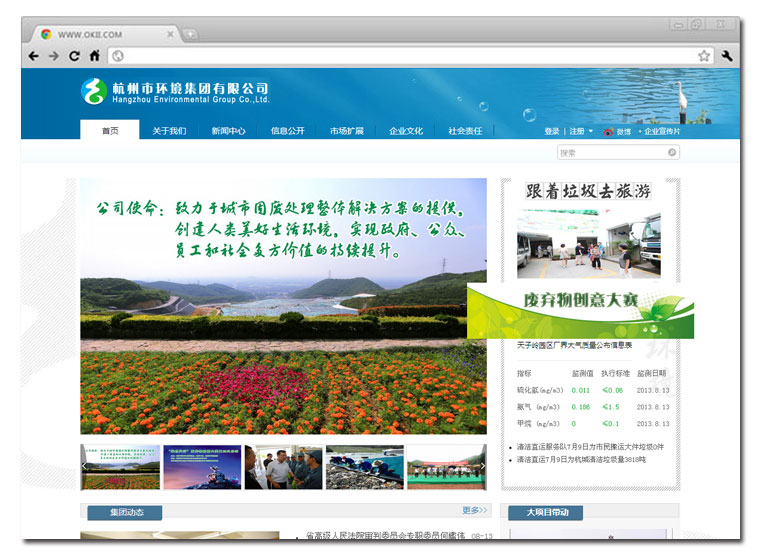The height and width of the screenshot is (555, 762).
Task: Open the Weibo icon link
Action: [x=608, y=131]
